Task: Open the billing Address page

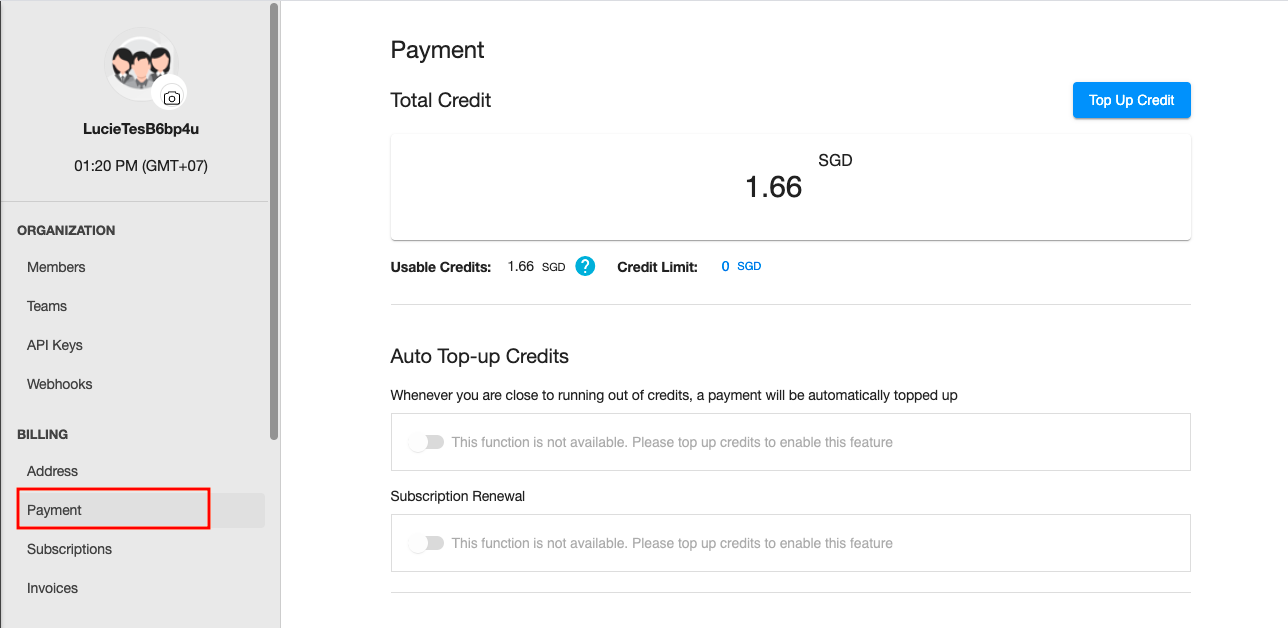Action: [x=52, y=471]
